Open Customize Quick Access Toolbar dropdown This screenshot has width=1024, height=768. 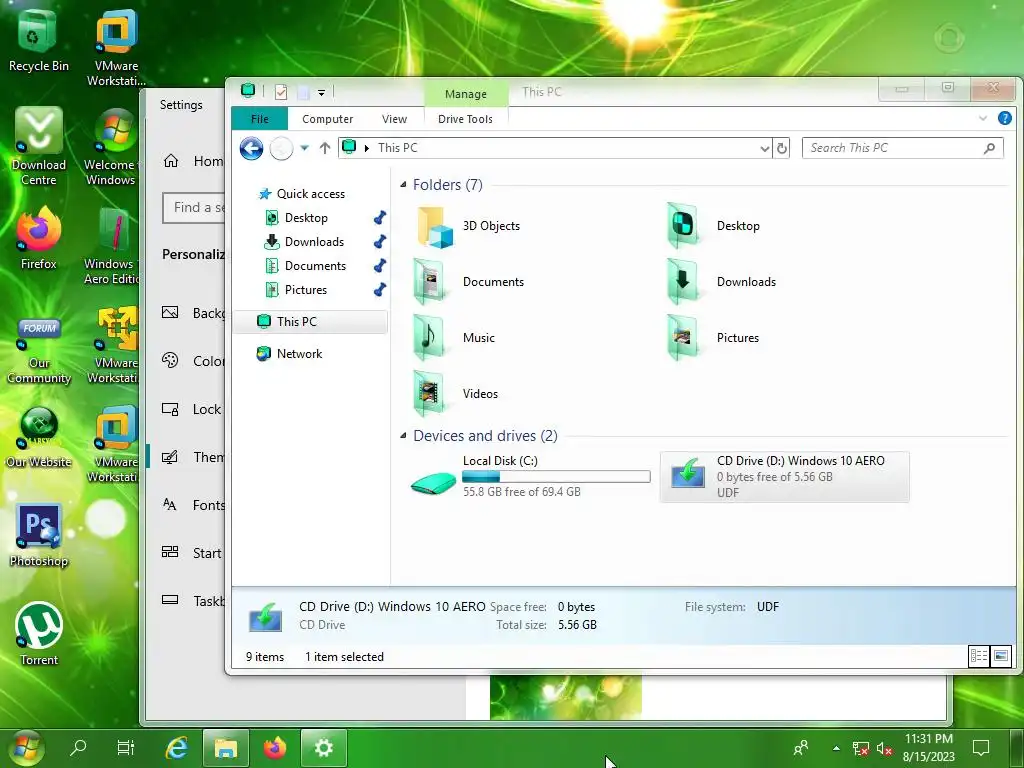[321, 93]
